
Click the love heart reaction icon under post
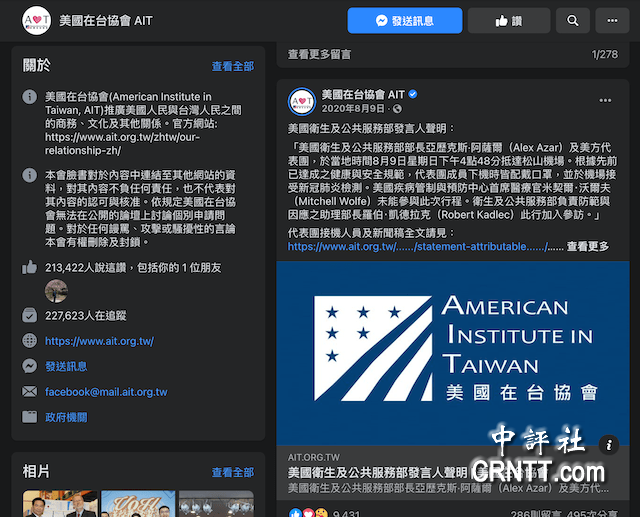(308, 513)
